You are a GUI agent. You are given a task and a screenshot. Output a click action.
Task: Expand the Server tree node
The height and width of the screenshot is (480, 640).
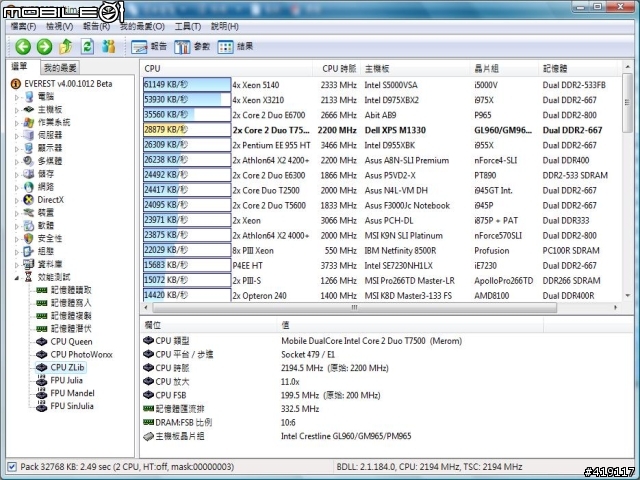pos(17,136)
